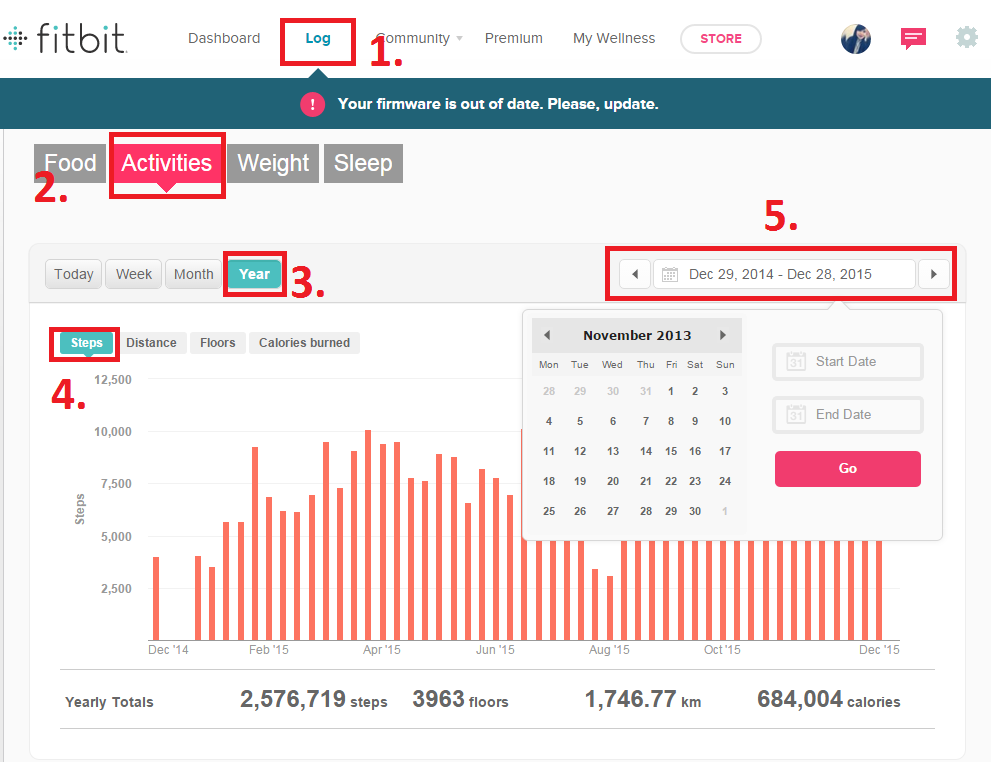Go to next date range arrow
The image size is (991, 762).
pyautogui.click(x=933, y=274)
